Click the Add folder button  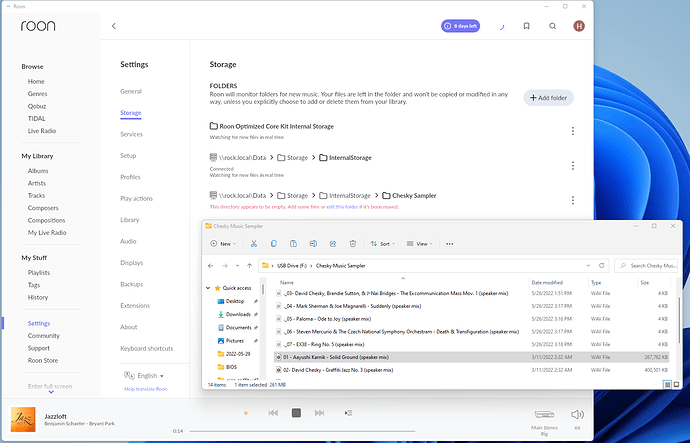tap(549, 97)
